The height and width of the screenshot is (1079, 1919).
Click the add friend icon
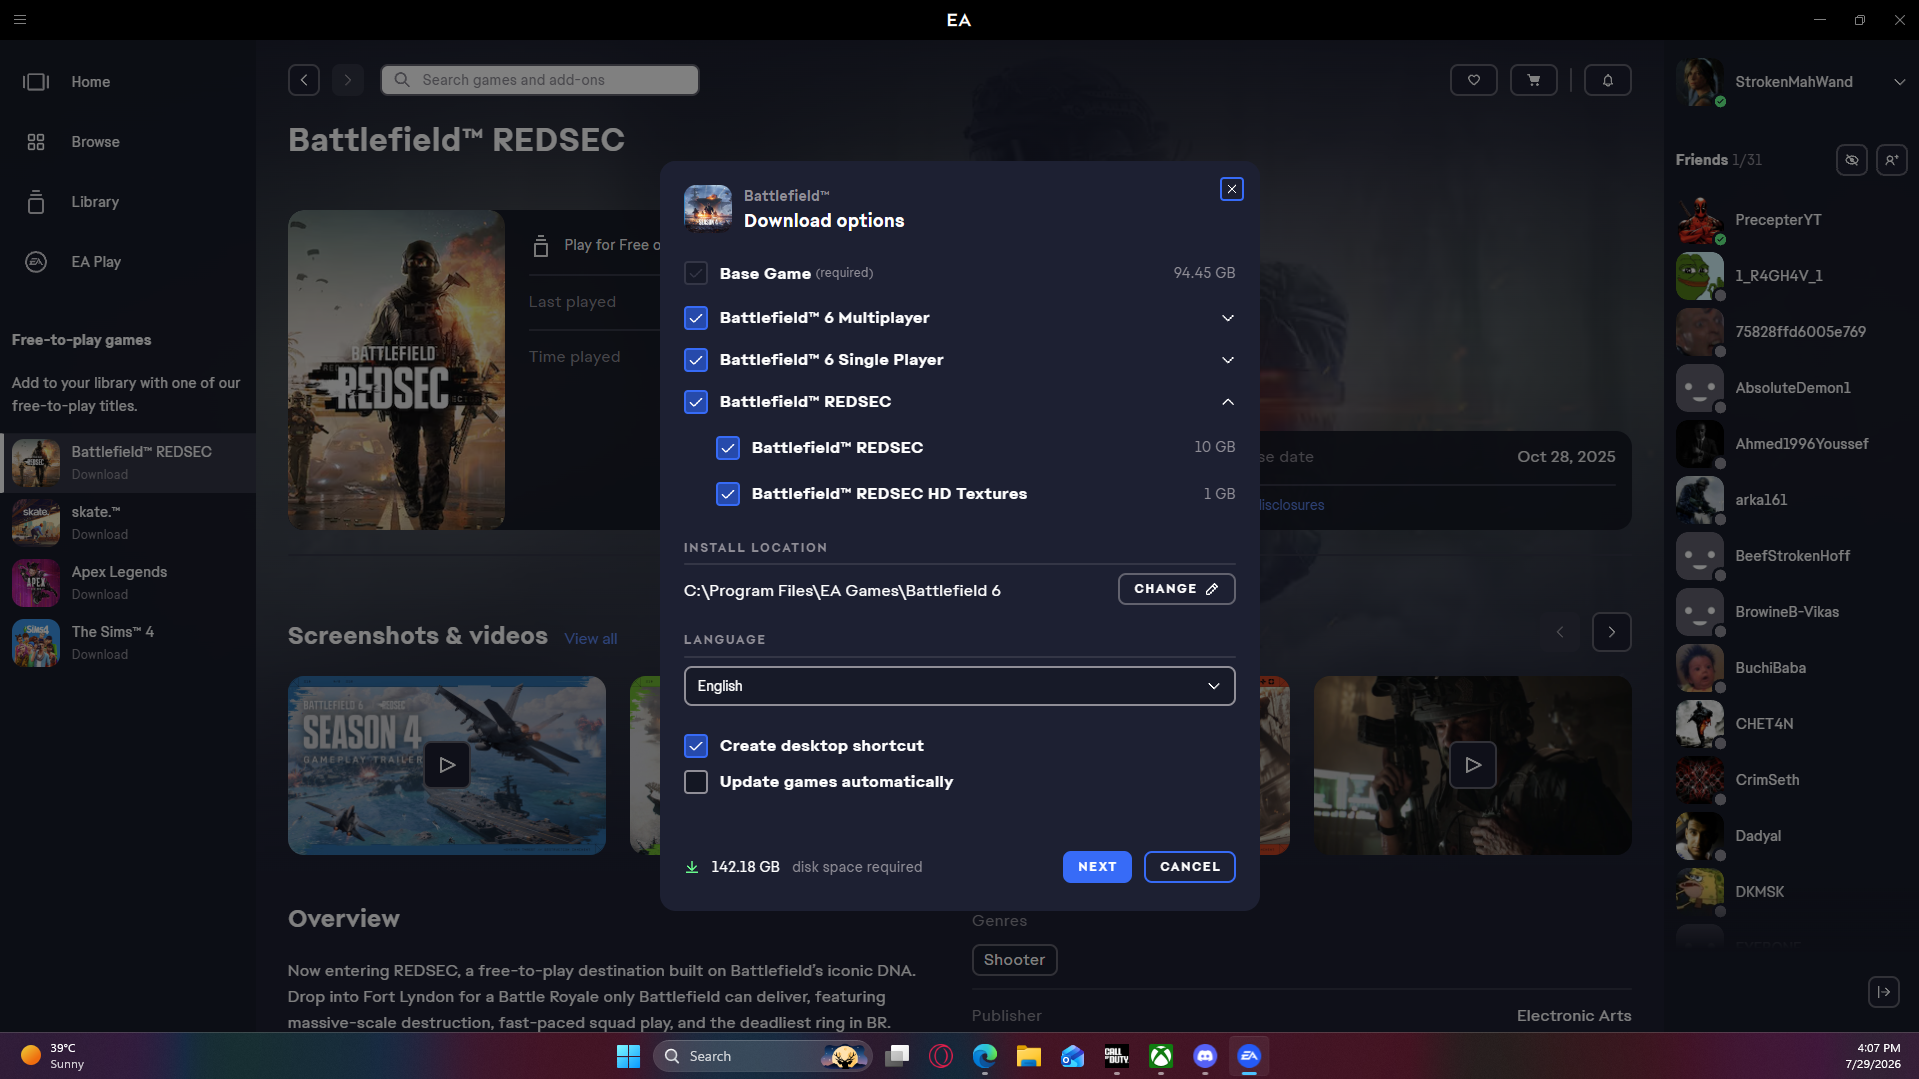[x=1891, y=160]
